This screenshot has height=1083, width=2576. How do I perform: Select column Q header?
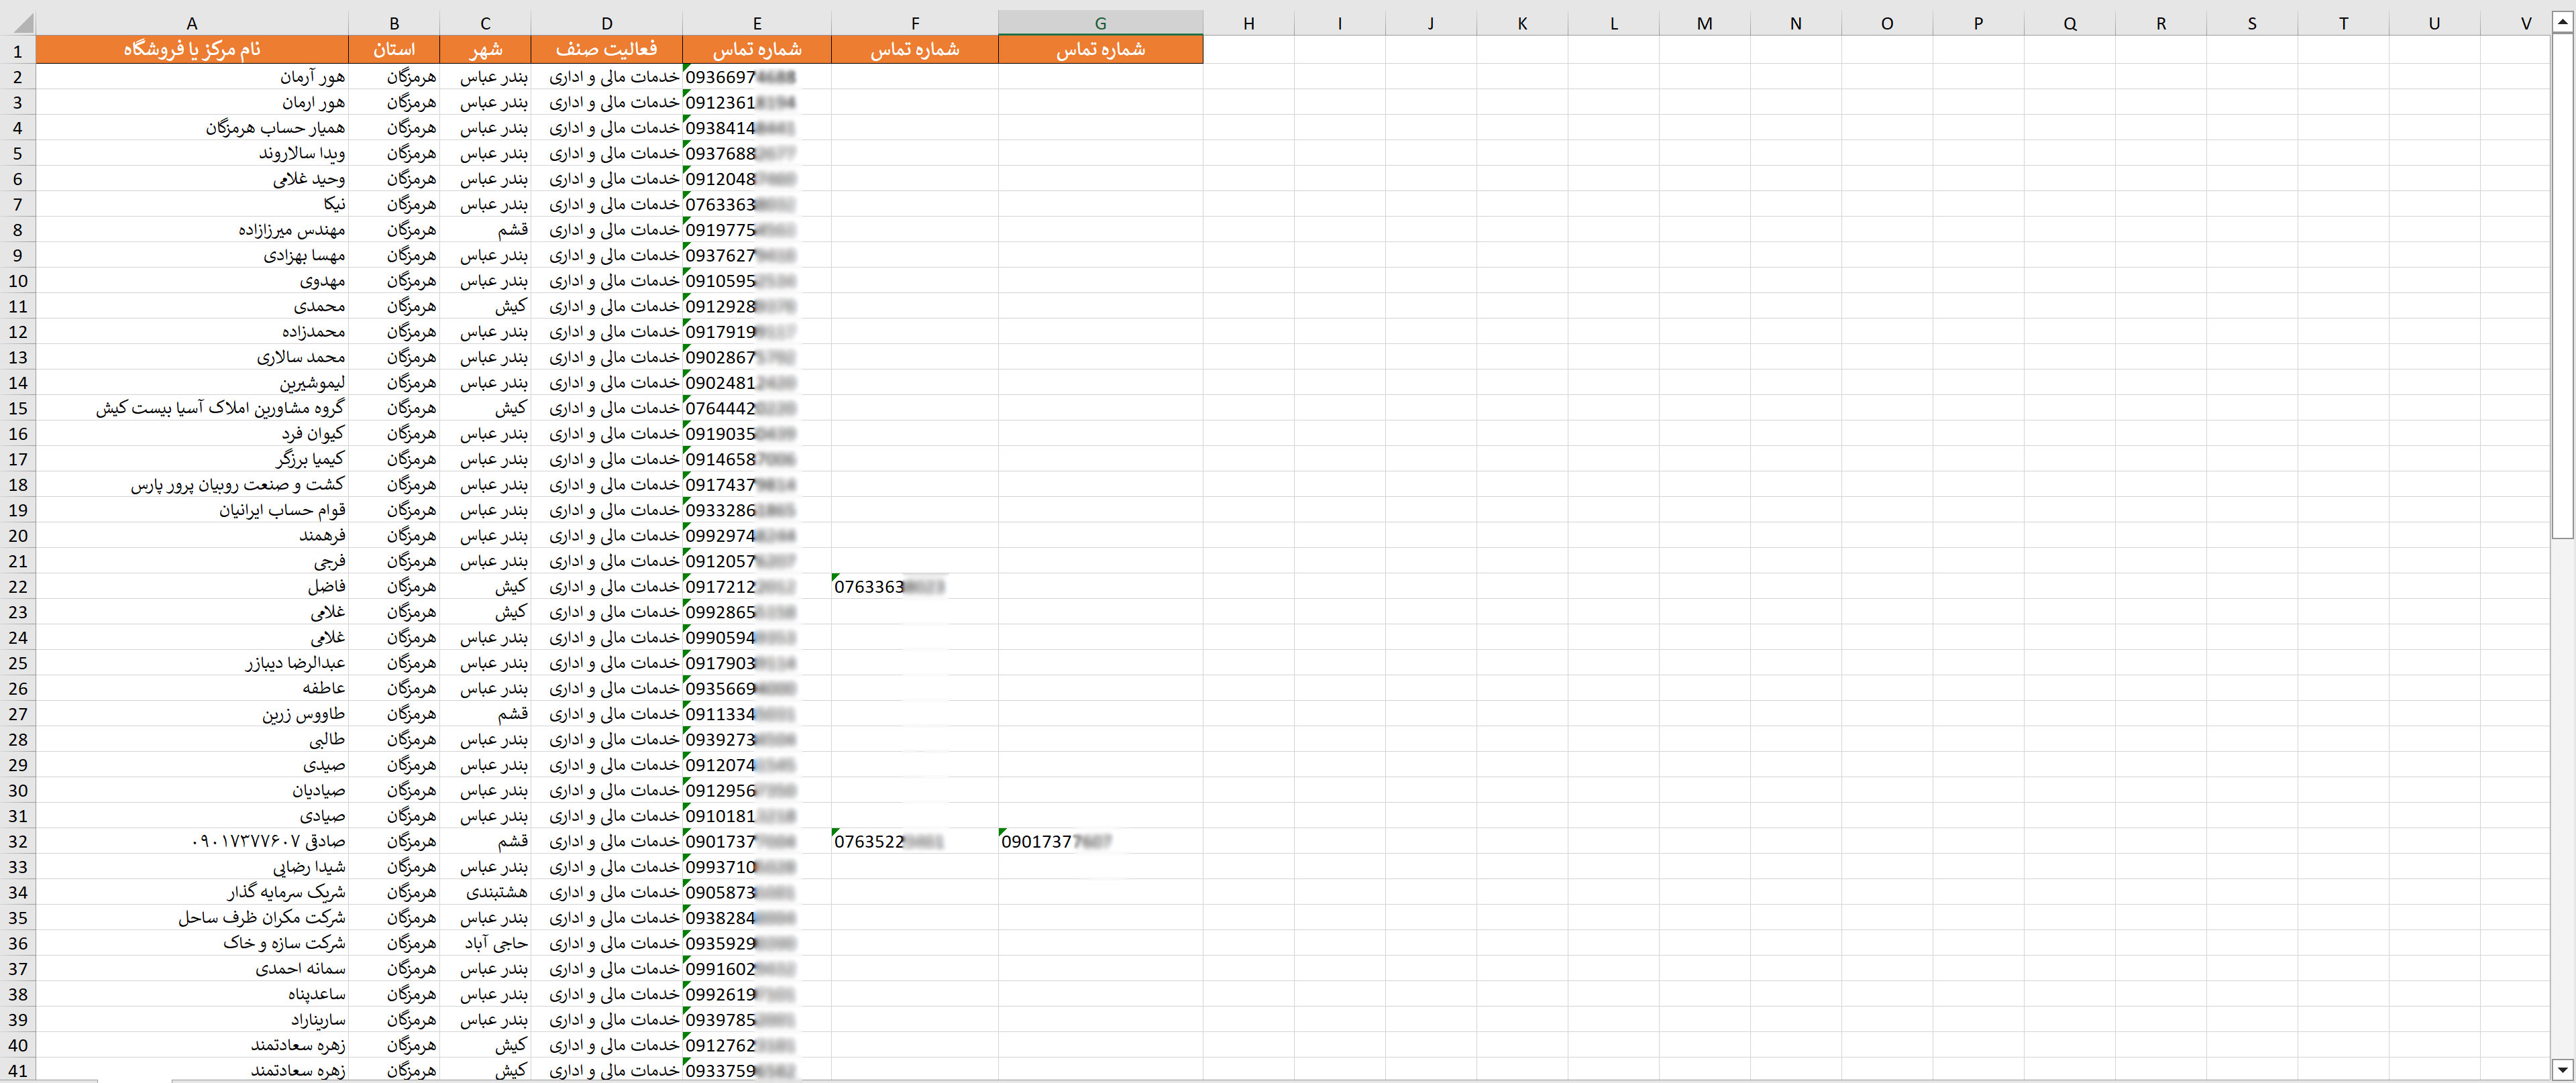click(2070, 23)
